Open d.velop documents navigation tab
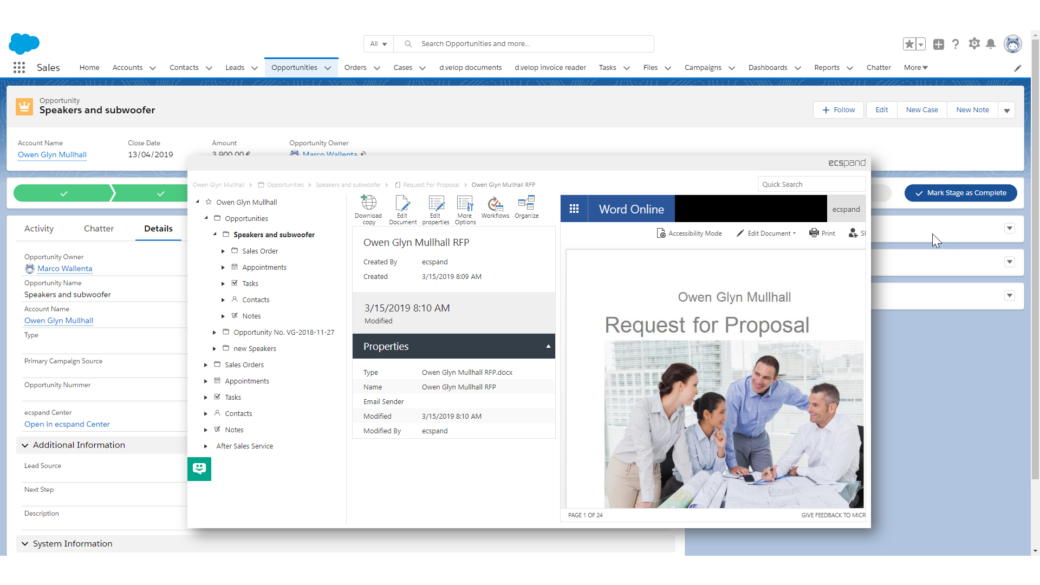Screen dimensions: 1040x585 [470, 68]
